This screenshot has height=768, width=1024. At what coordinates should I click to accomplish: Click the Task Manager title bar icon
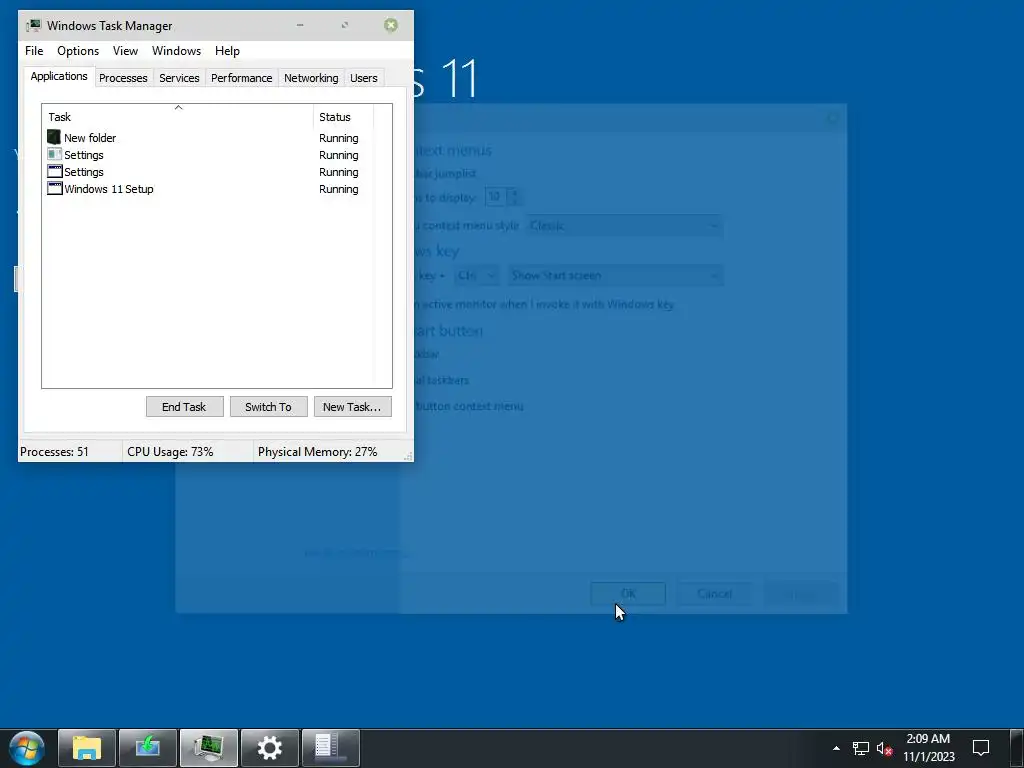click(33, 25)
